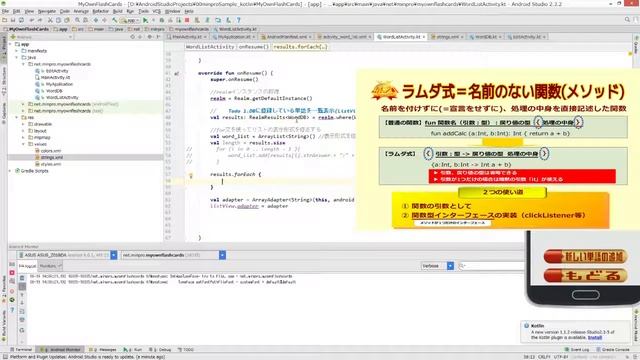Click the Save All toolbar icon
Screen dimensions: 640x360
[x=13, y=20]
